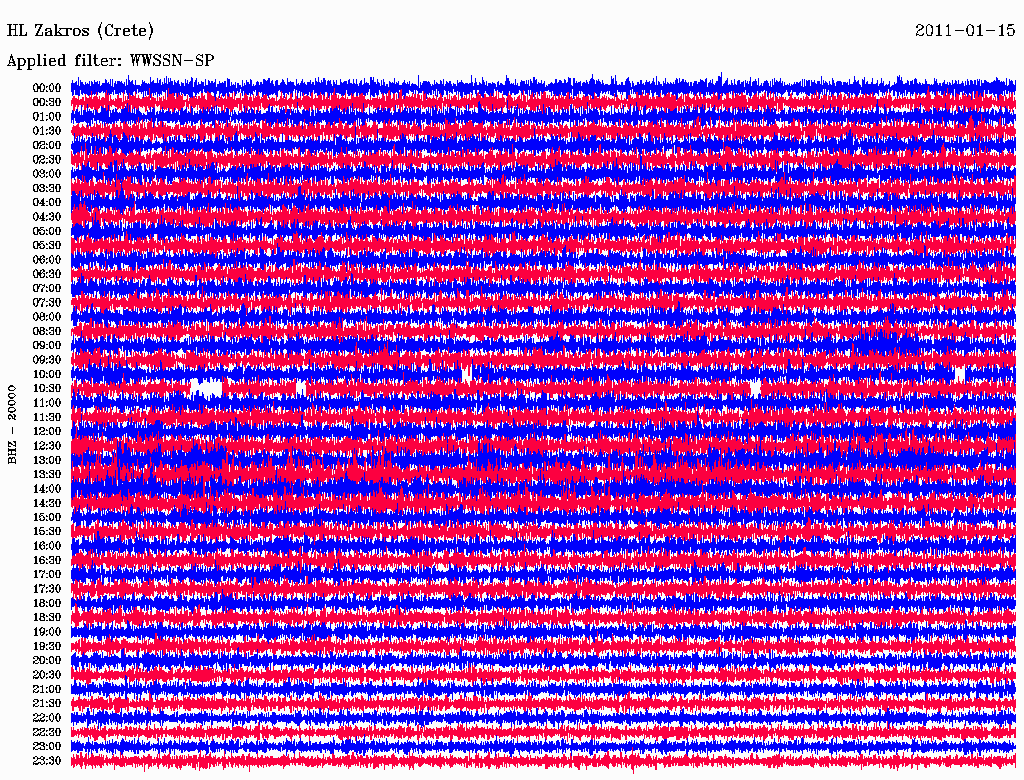Click the vertical 'BHZ - 20000' axis label
This screenshot has height=780, width=1024.
click(x=12, y=425)
